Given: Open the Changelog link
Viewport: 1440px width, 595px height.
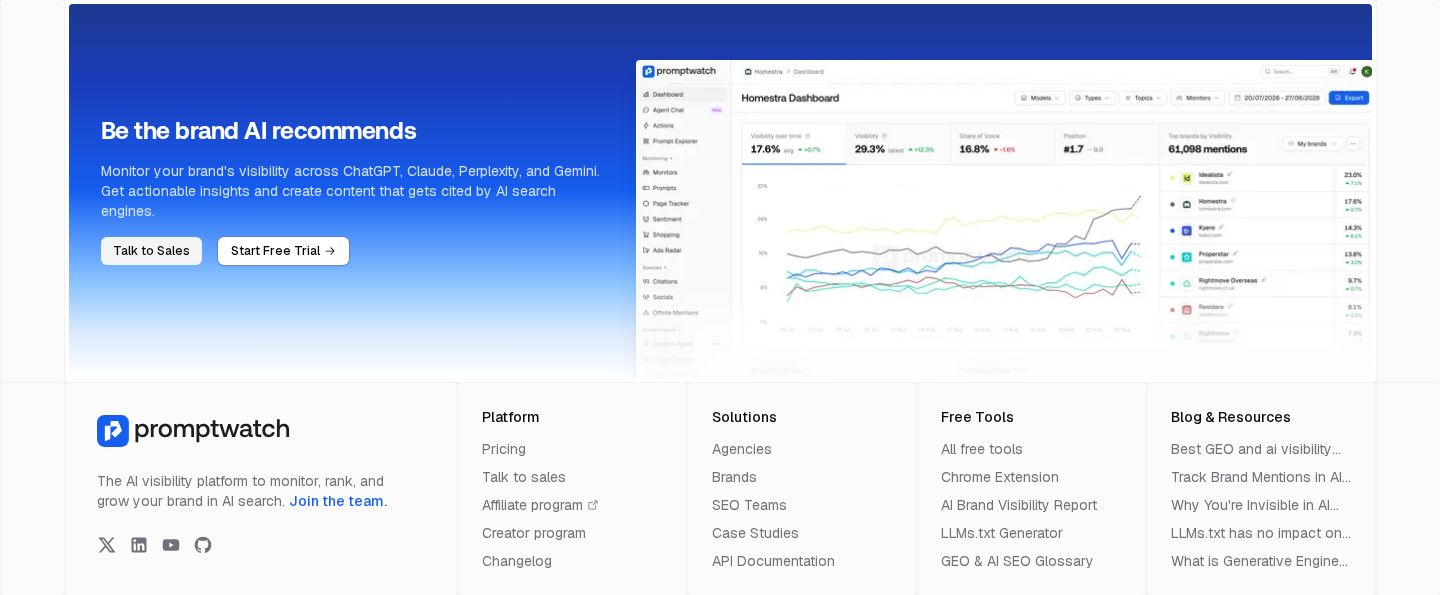Looking at the screenshot, I should pyautogui.click(x=517, y=561).
